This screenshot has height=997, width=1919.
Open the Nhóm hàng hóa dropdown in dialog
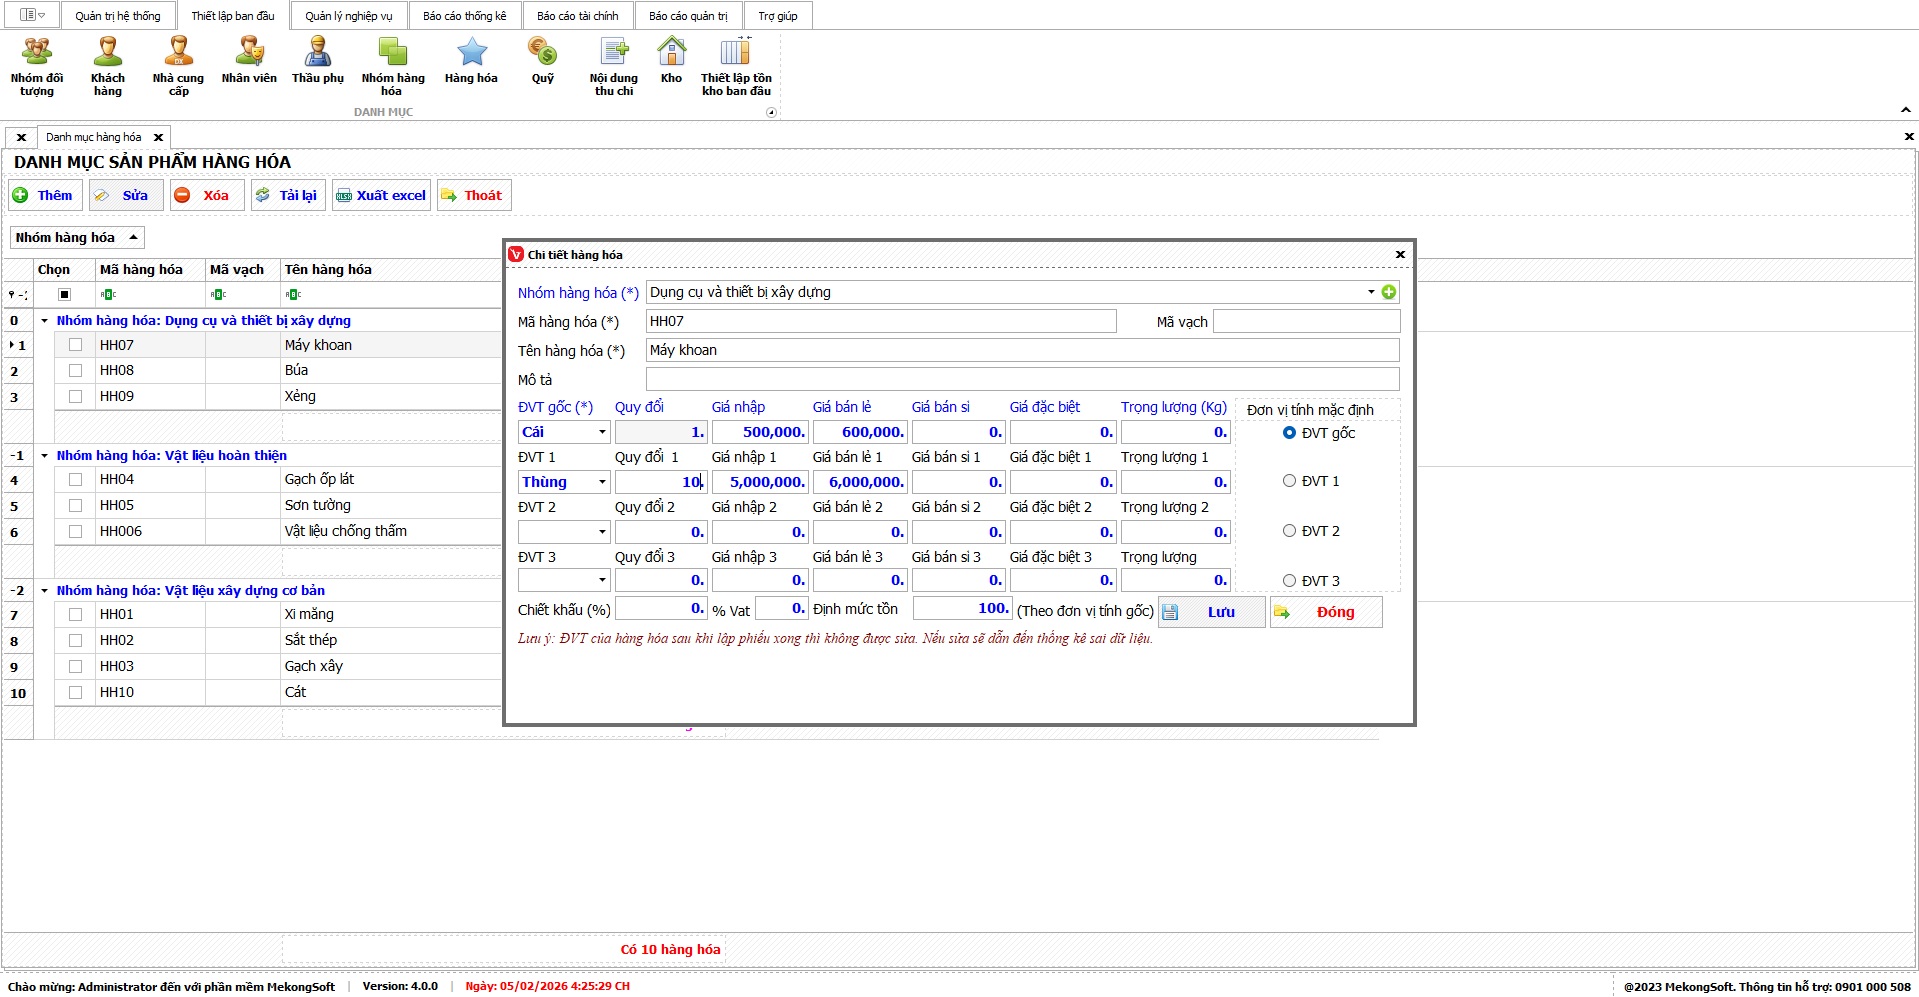coord(1370,292)
